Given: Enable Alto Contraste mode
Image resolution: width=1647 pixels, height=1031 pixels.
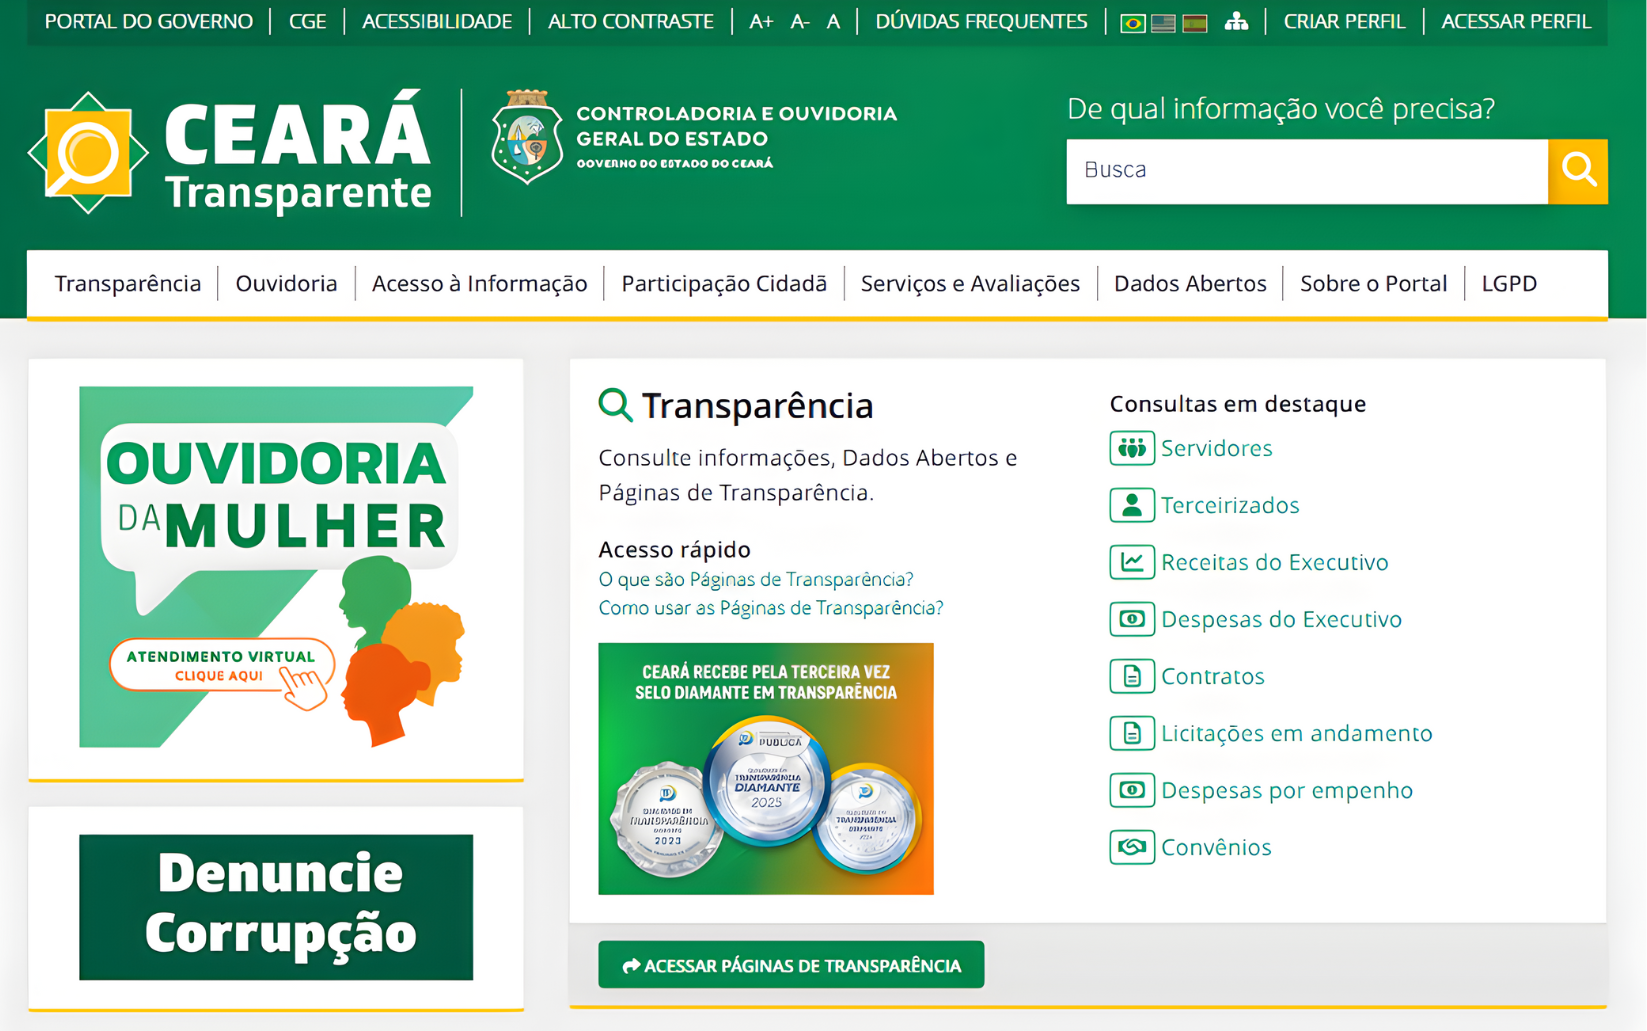Looking at the screenshot, I should point(629,20).
